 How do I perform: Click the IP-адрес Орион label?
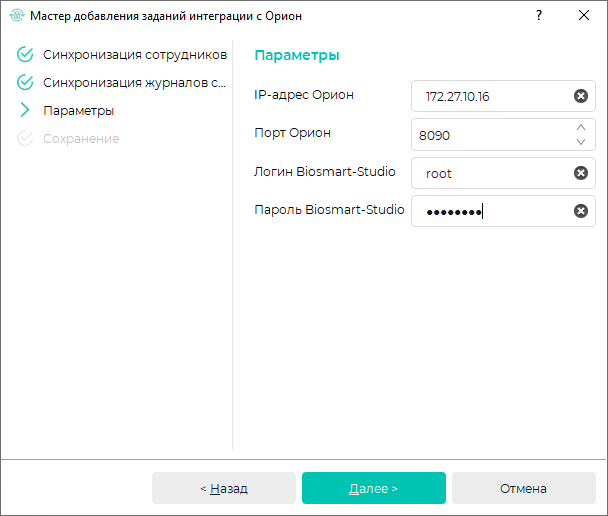click(x=304, y=95)
